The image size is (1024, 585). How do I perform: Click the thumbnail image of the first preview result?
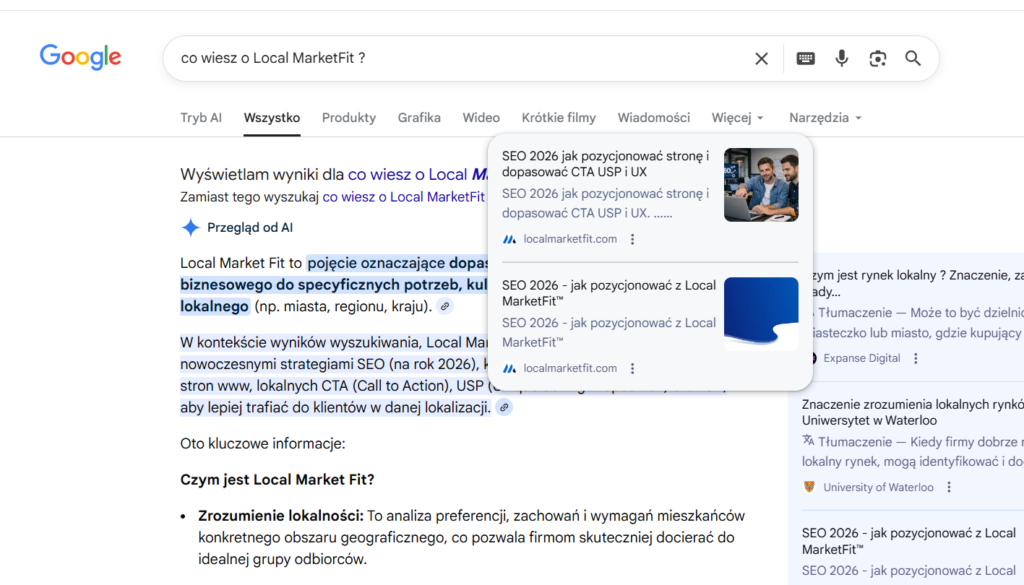(x=761, y=185)
